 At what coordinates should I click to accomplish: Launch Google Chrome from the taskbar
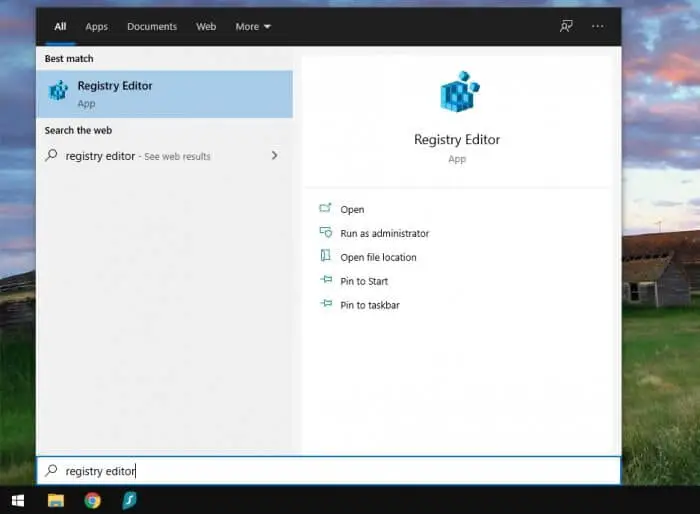92,501
